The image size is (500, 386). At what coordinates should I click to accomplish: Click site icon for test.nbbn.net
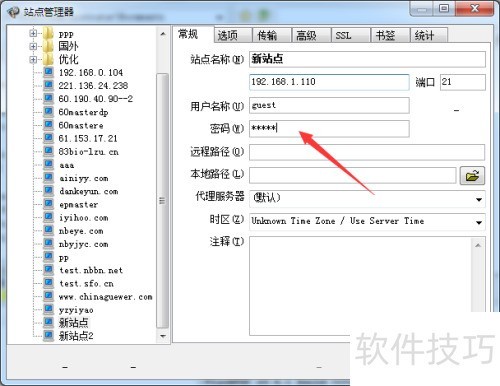(x=48, y=270)
